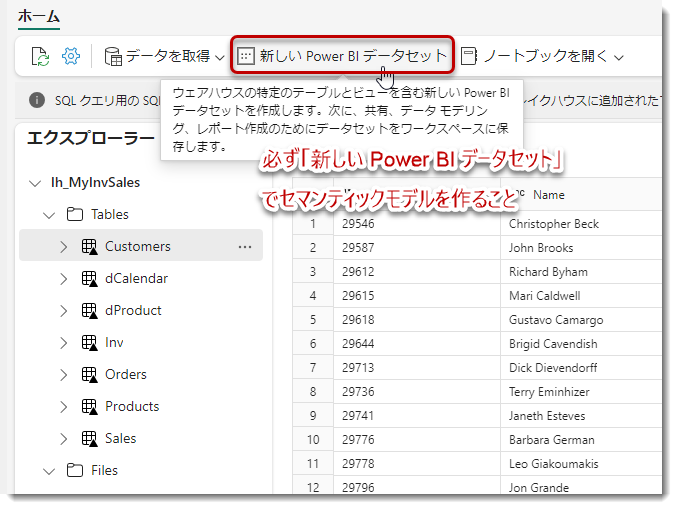Click the Inv table icon

tap(89, 343)
